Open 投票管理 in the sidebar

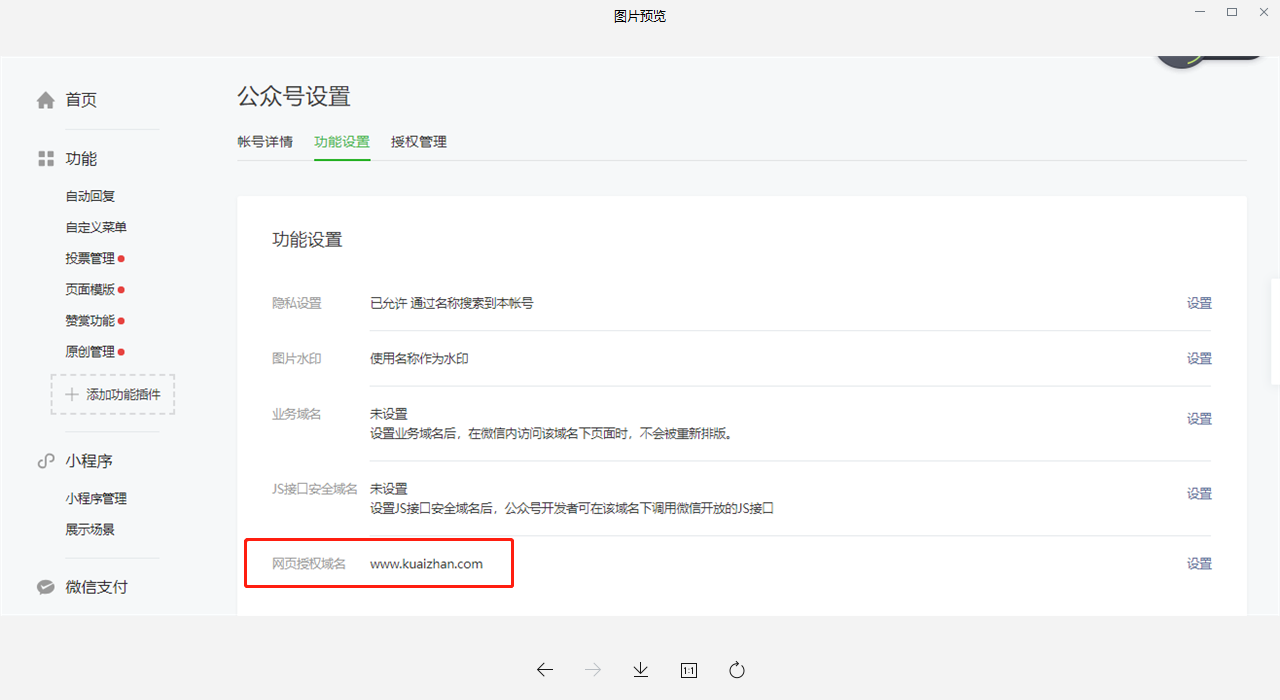[90, 259]
